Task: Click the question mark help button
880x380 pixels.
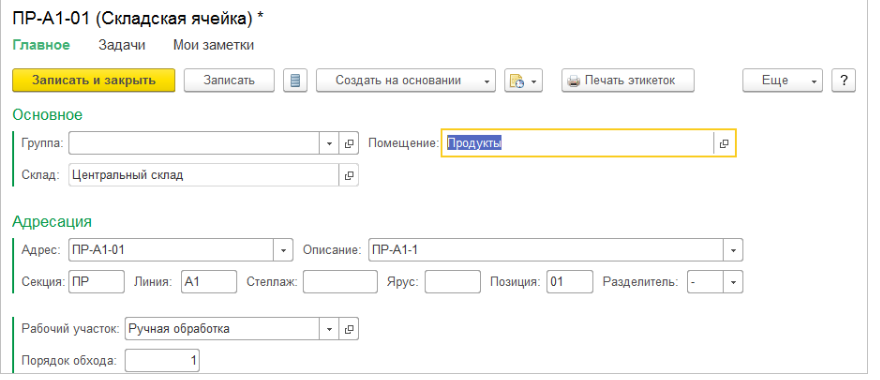Action: pyautogui.click(x=844, y=80)
